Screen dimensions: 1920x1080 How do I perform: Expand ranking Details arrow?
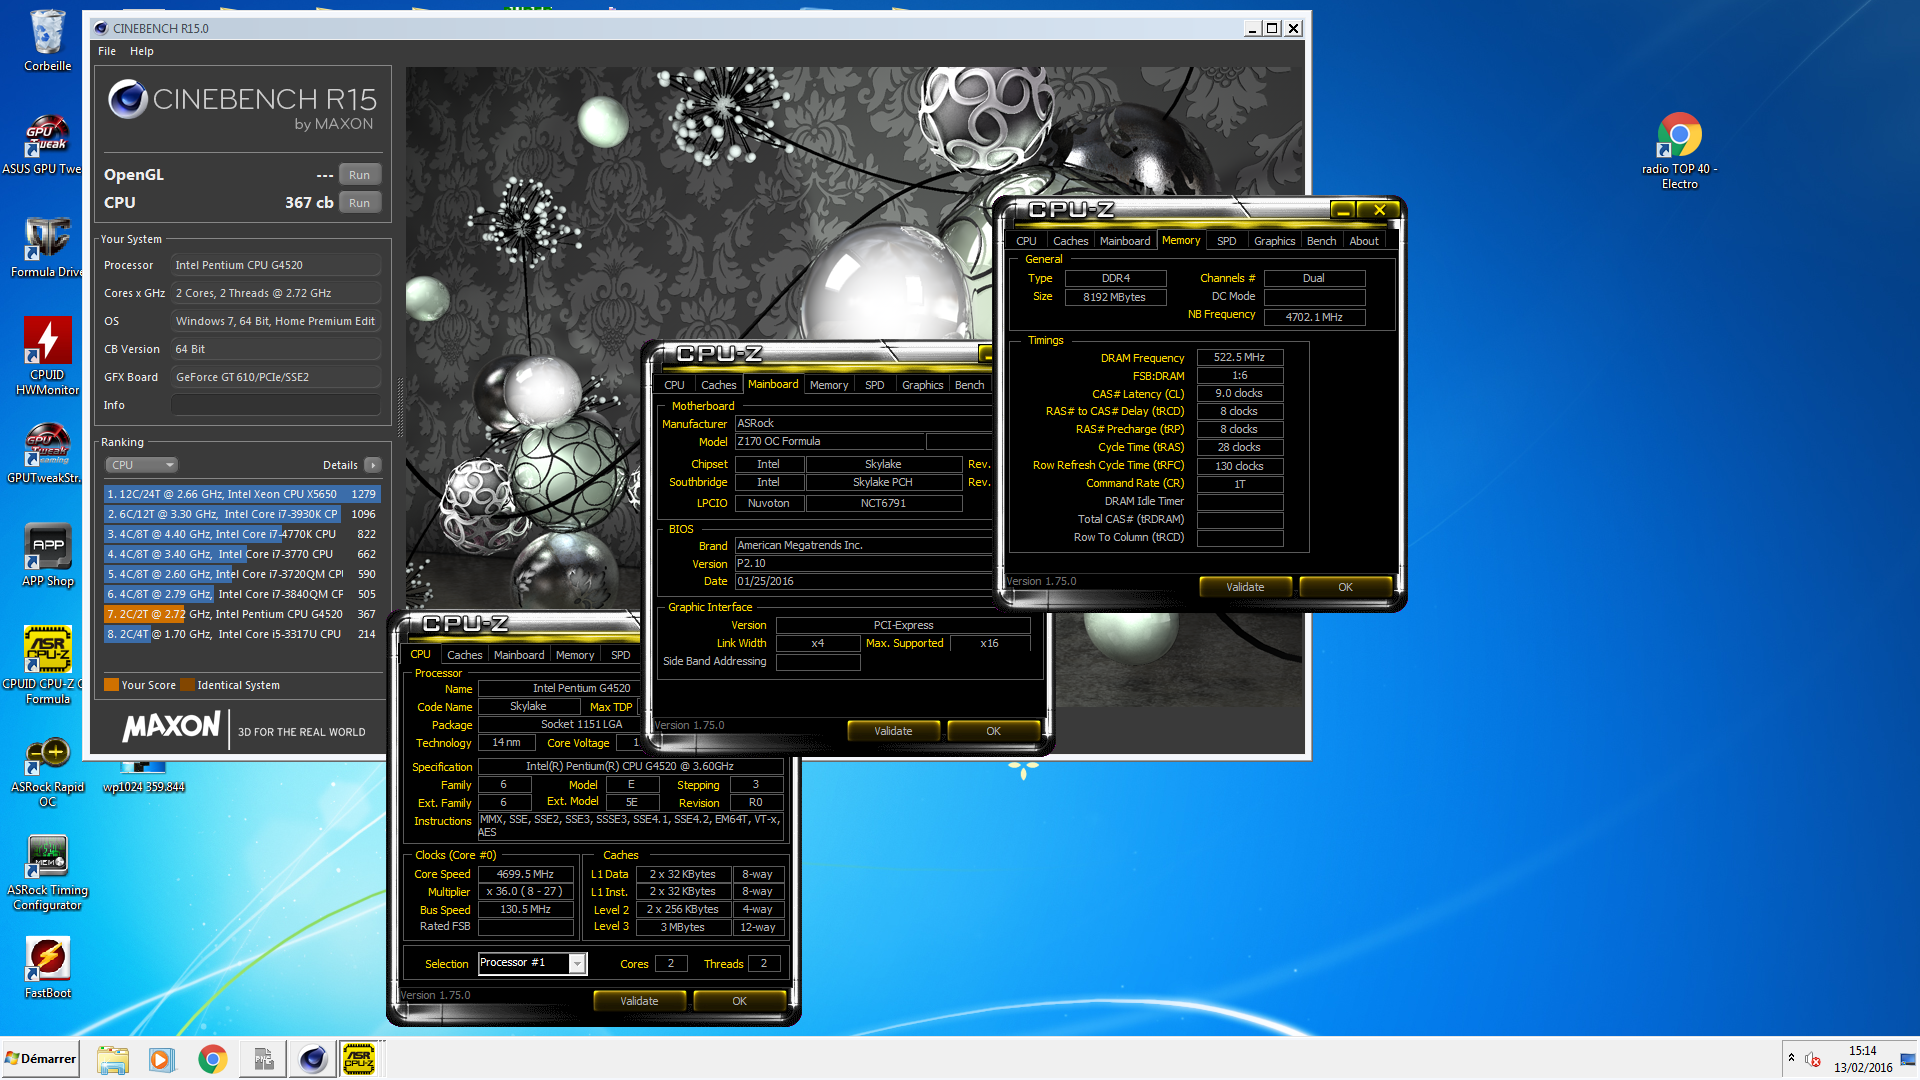click(x=373, y=465)
